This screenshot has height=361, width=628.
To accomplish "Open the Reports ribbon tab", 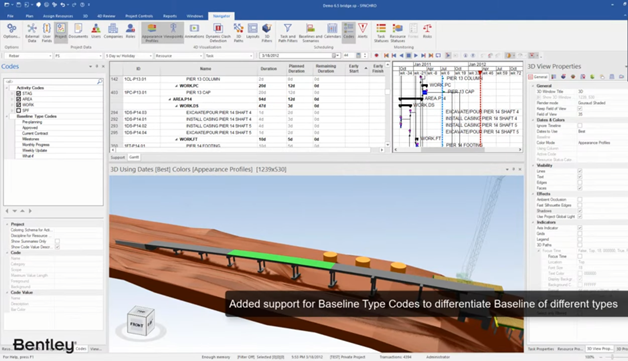I will pyautogui.click(x=170, y=16).
